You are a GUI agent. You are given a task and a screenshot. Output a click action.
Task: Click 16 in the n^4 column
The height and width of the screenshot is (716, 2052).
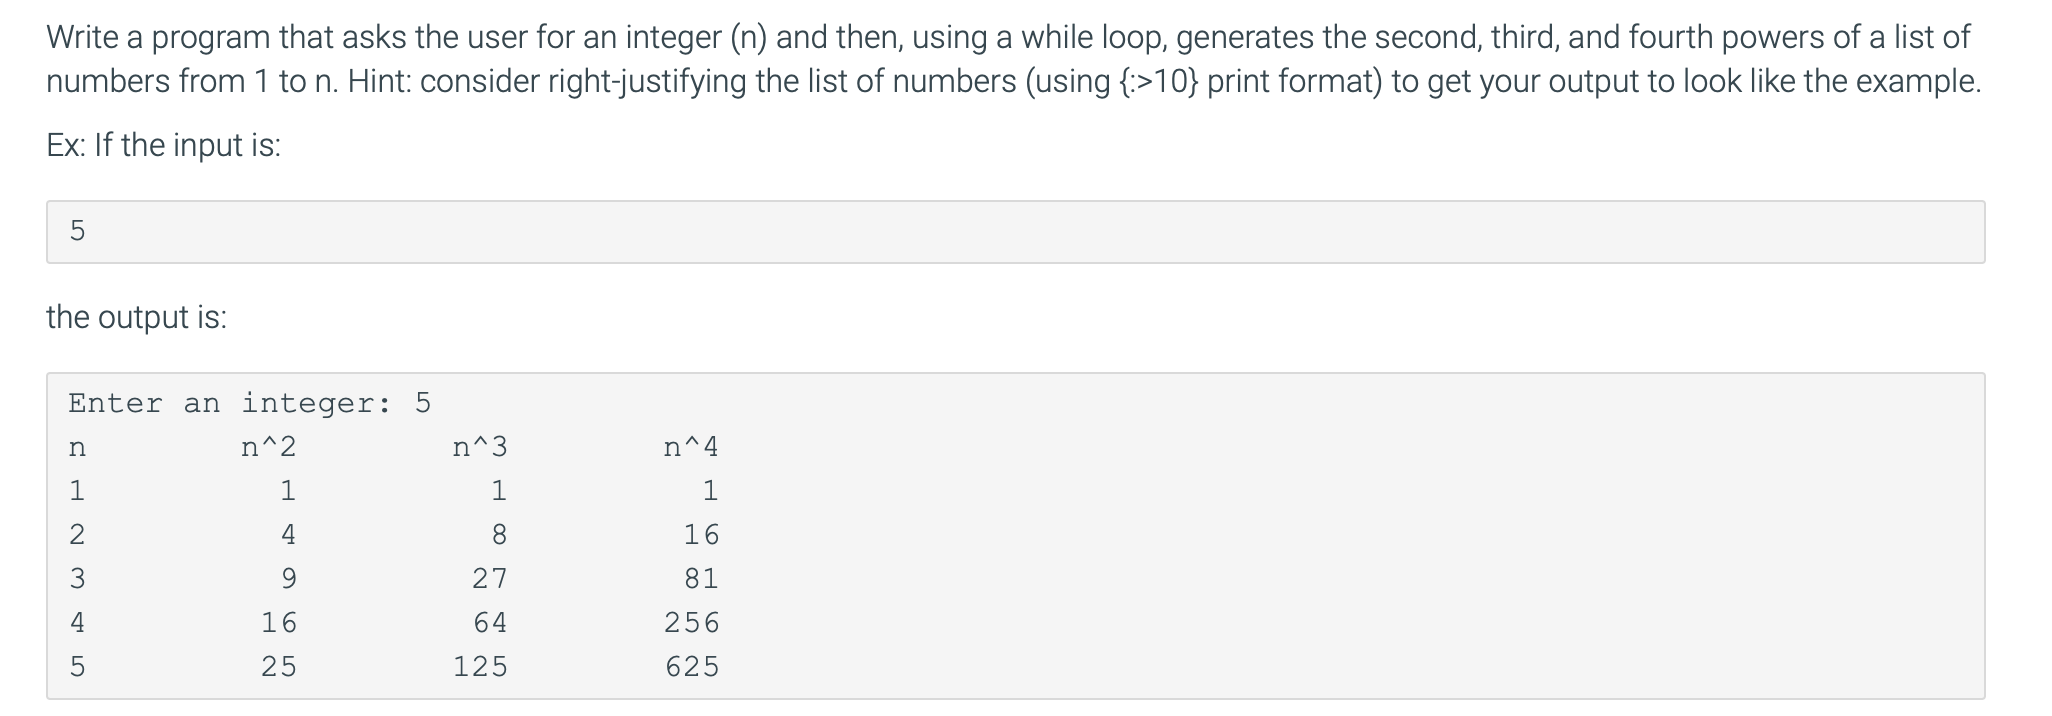click(x=701, y=535)
